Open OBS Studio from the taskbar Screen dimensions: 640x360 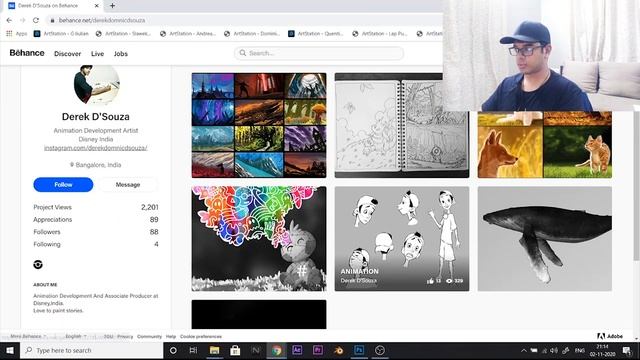pyautogui.click(x=380, y=350)
